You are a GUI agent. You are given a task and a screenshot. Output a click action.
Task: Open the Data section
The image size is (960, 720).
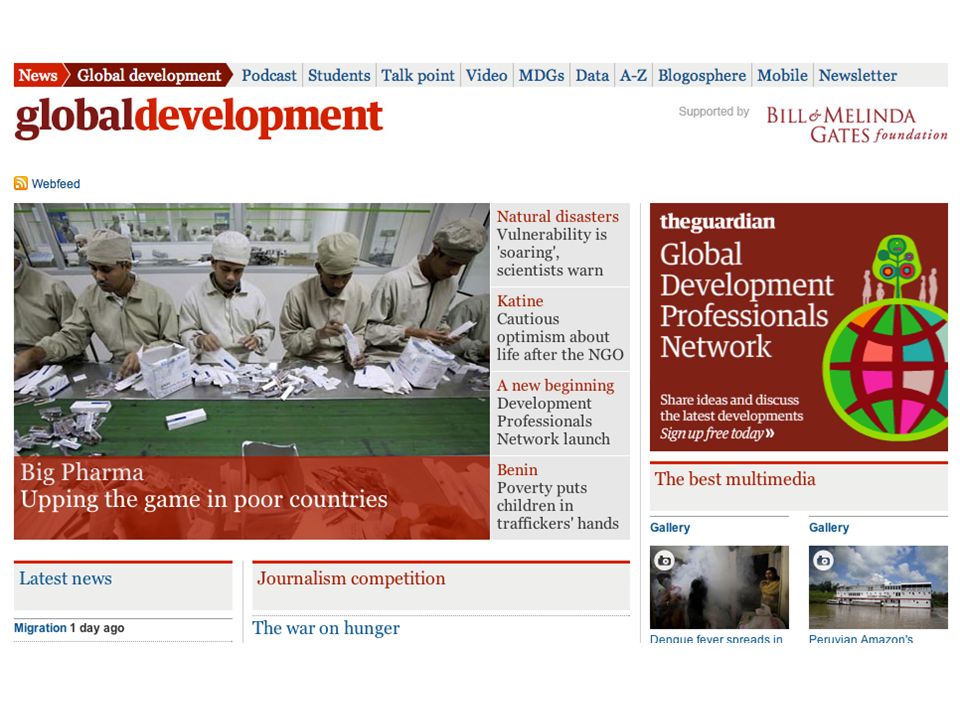pyautogui.click(x=592, y=75)
